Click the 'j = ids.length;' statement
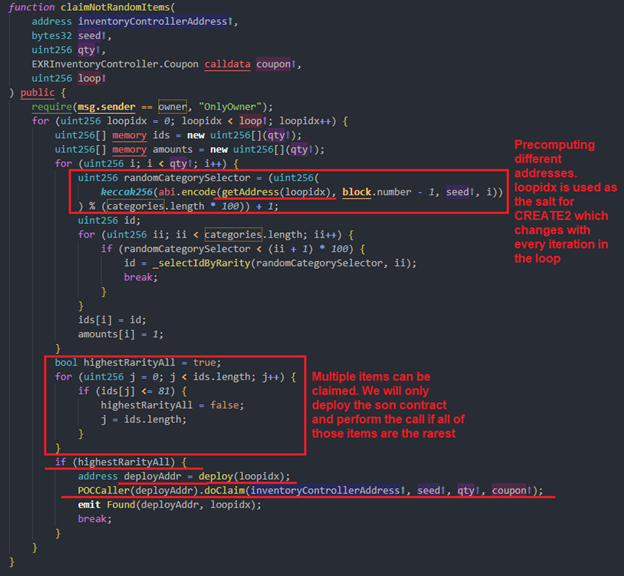 144,420
